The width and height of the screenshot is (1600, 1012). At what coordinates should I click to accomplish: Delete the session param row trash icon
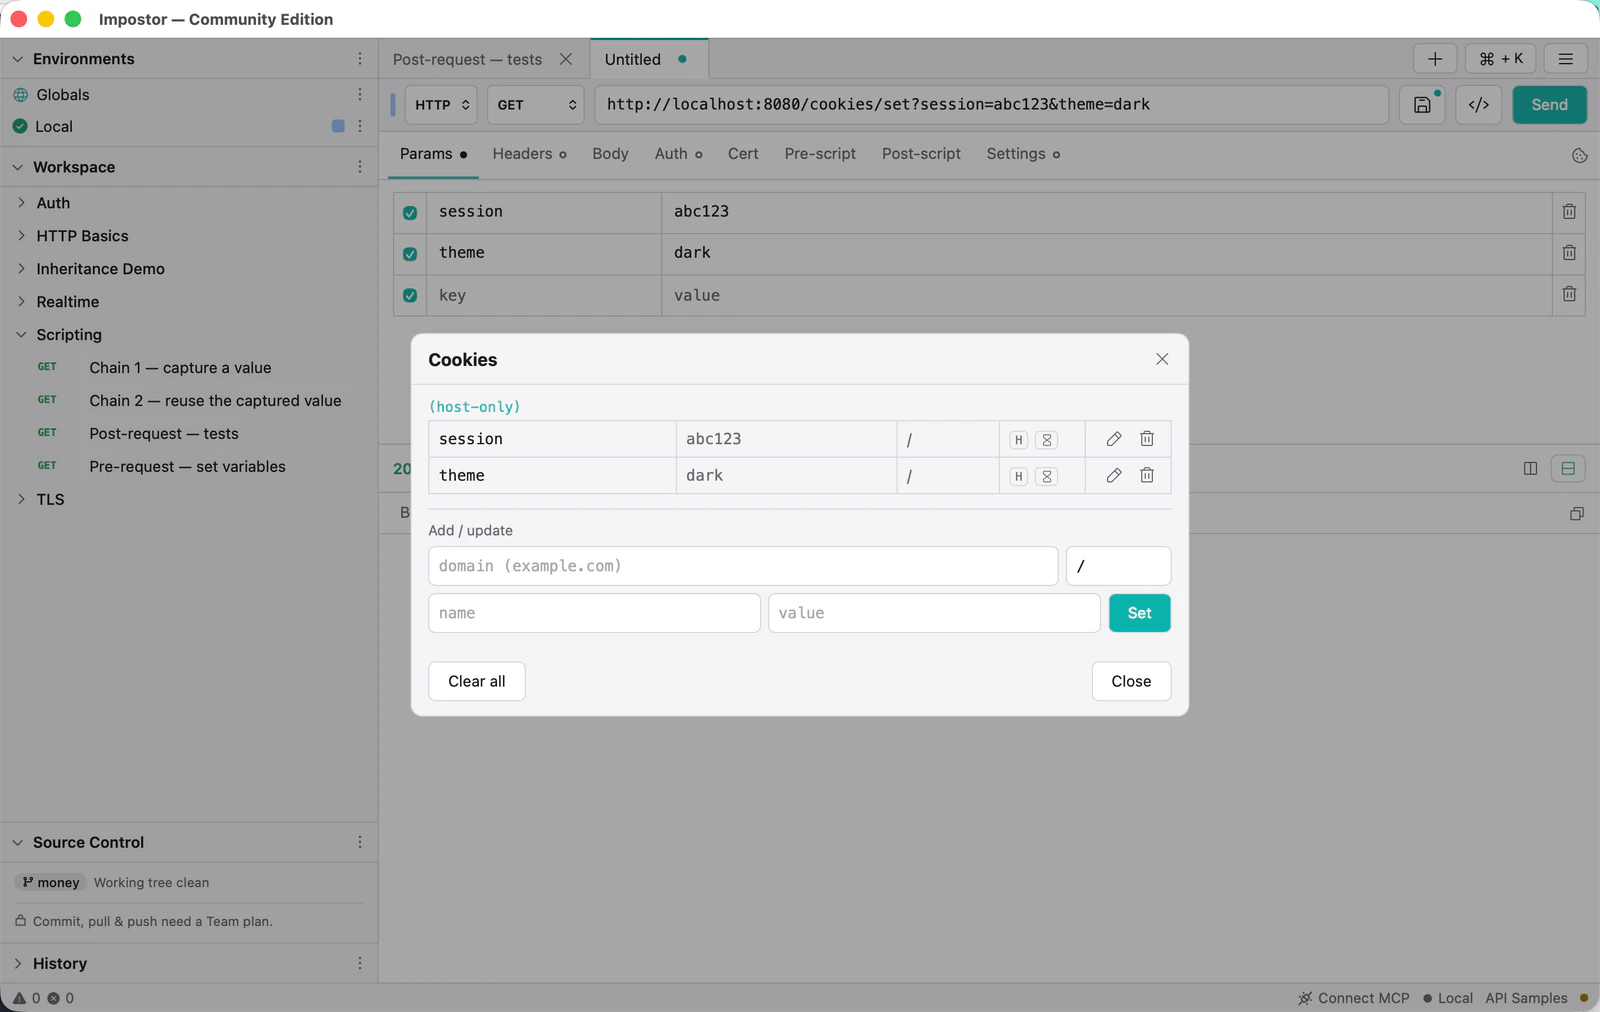pyautogui.click(x=1569, y=212)
